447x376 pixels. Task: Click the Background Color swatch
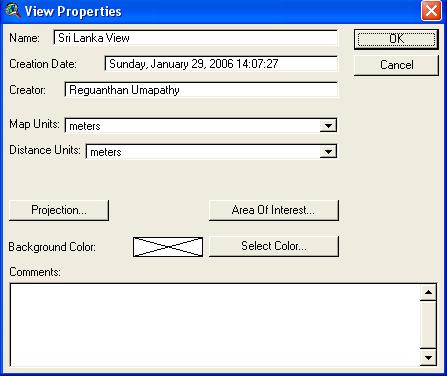point(168,247)
